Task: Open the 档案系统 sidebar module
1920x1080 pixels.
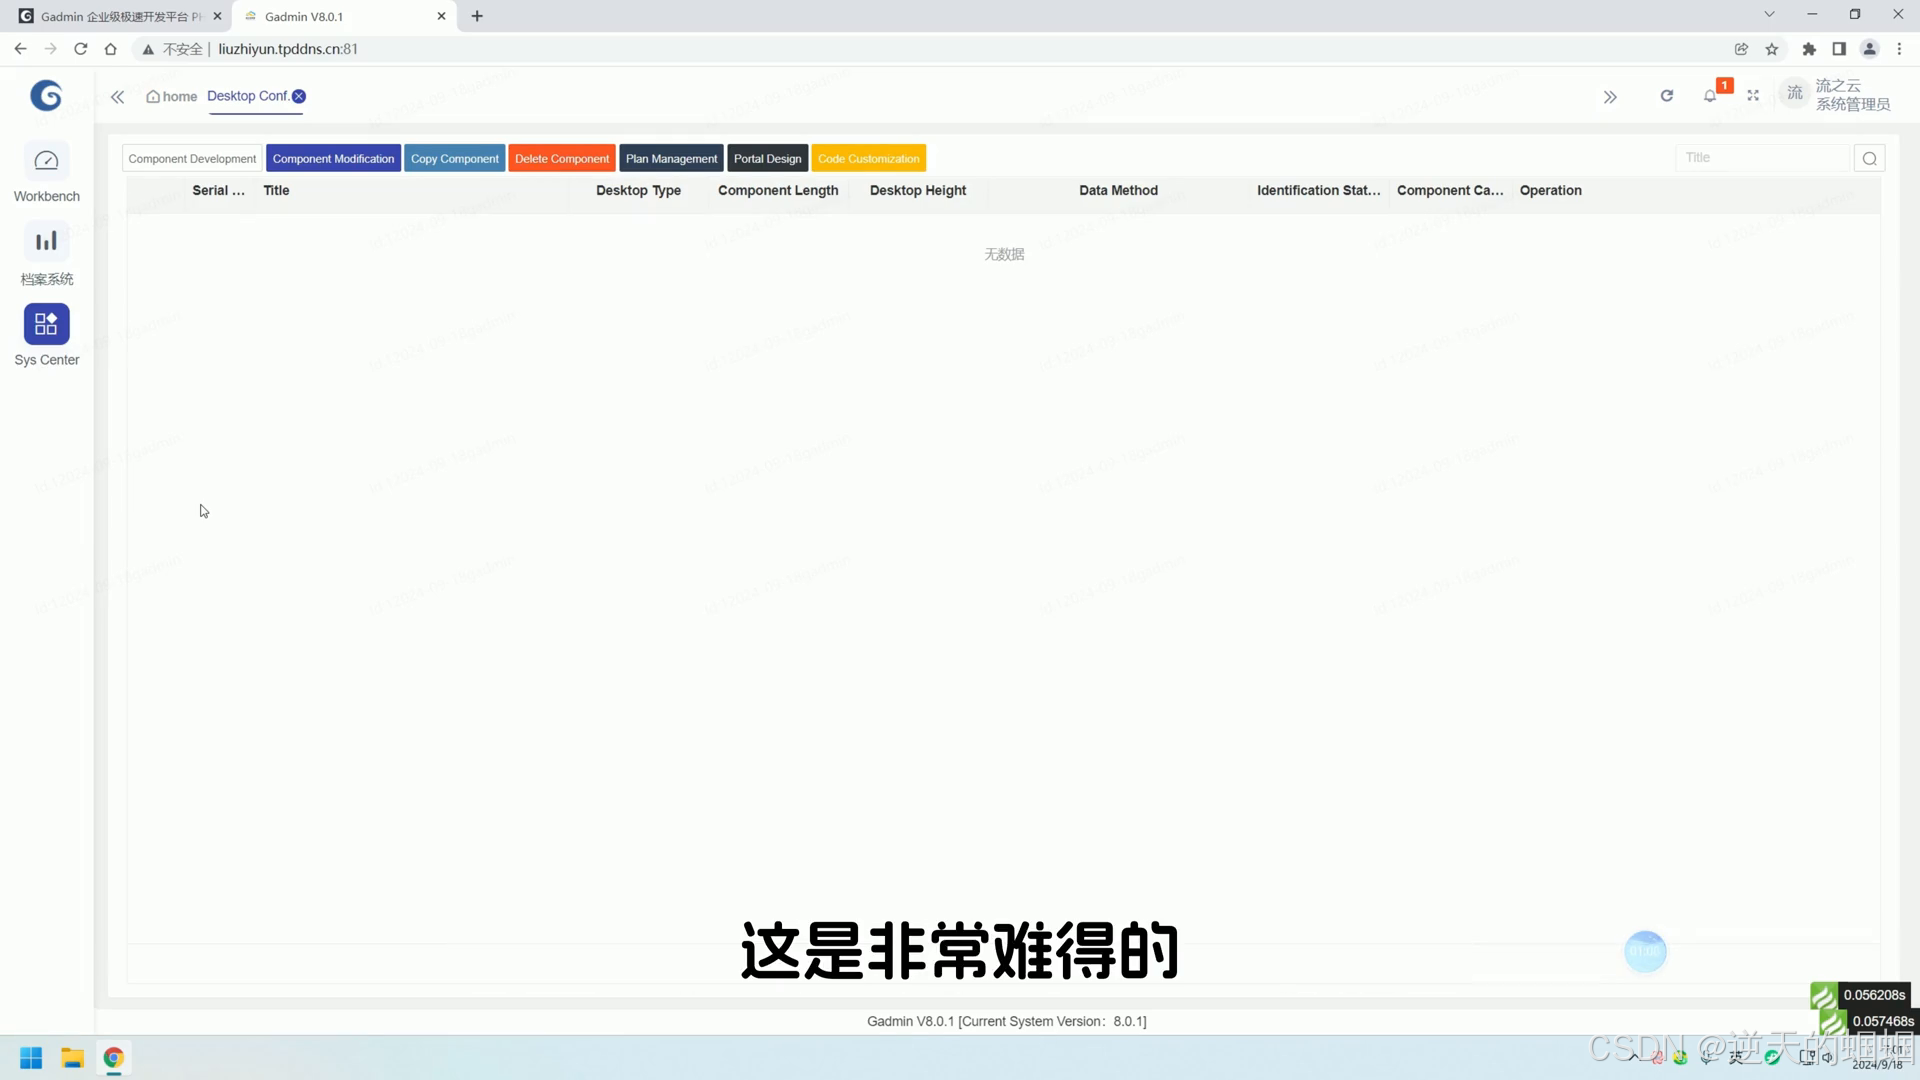Action: point(46,242)
